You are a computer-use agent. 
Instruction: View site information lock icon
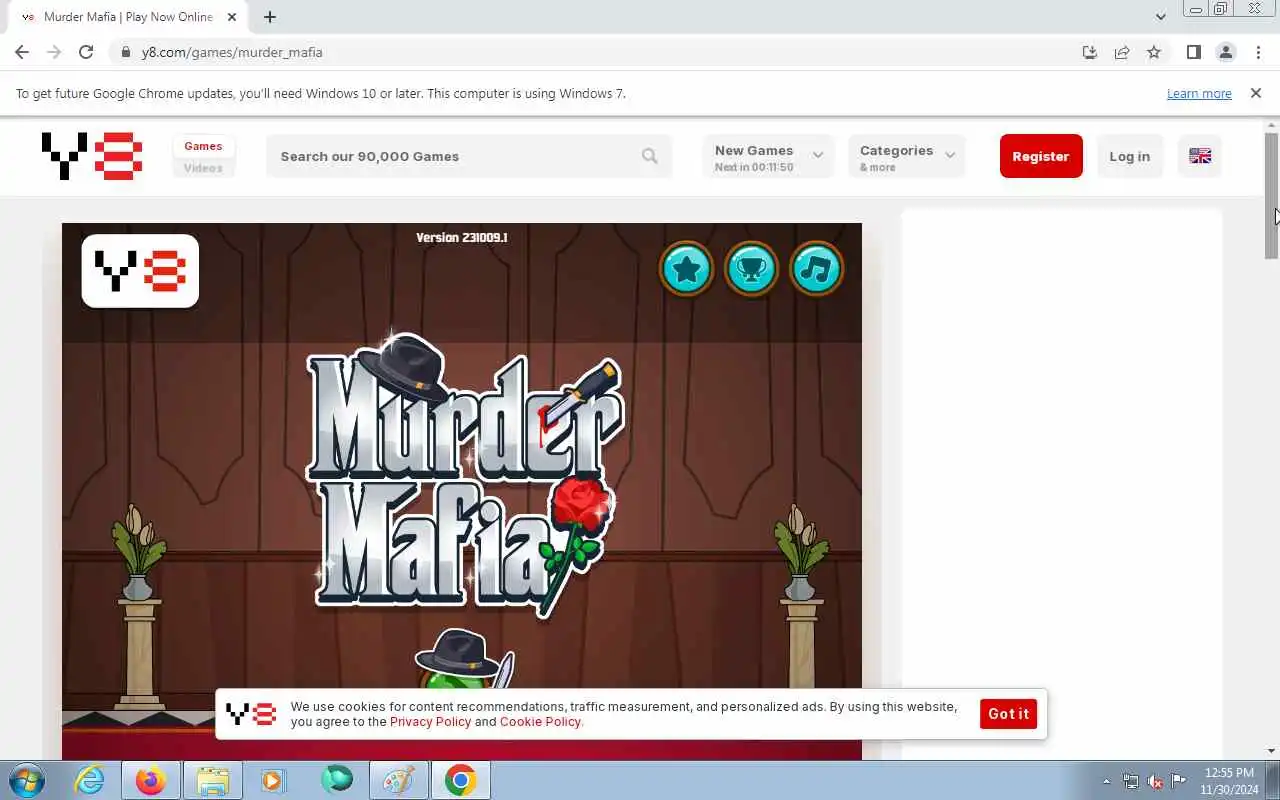(126, 52)
